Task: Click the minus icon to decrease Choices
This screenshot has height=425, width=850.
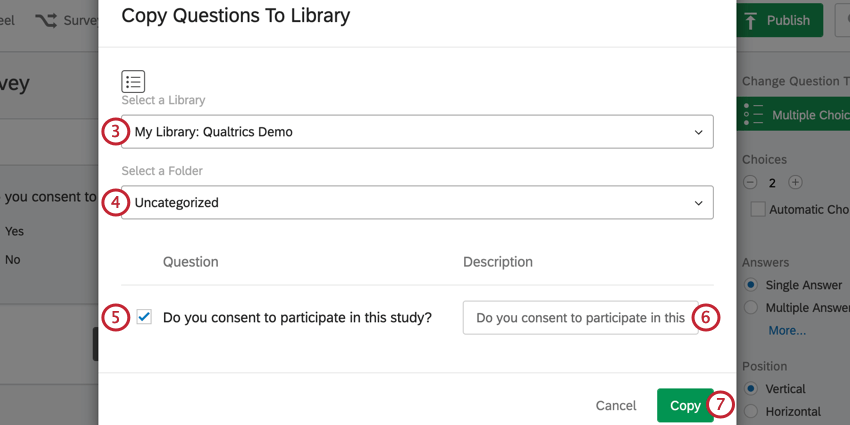Action: [750, 183]
